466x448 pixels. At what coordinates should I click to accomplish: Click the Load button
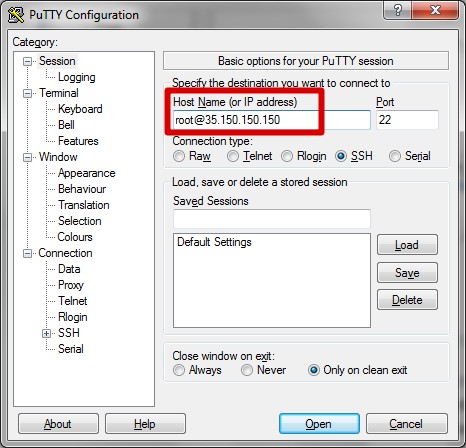point(407,245)
